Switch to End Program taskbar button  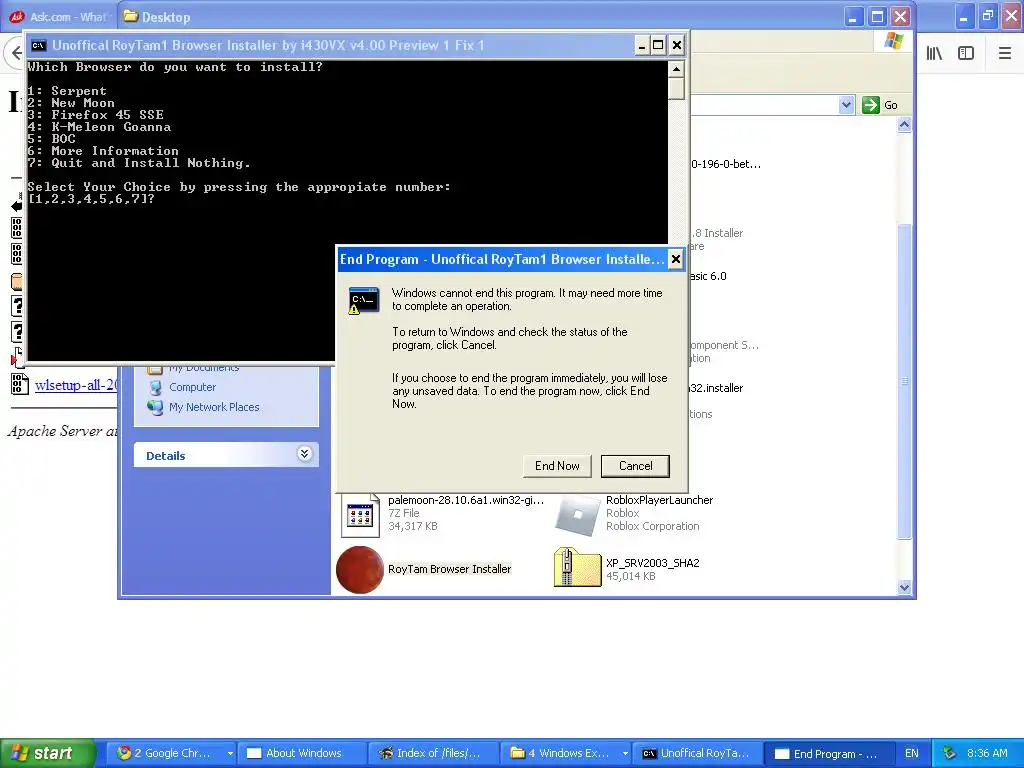(829, 754)
